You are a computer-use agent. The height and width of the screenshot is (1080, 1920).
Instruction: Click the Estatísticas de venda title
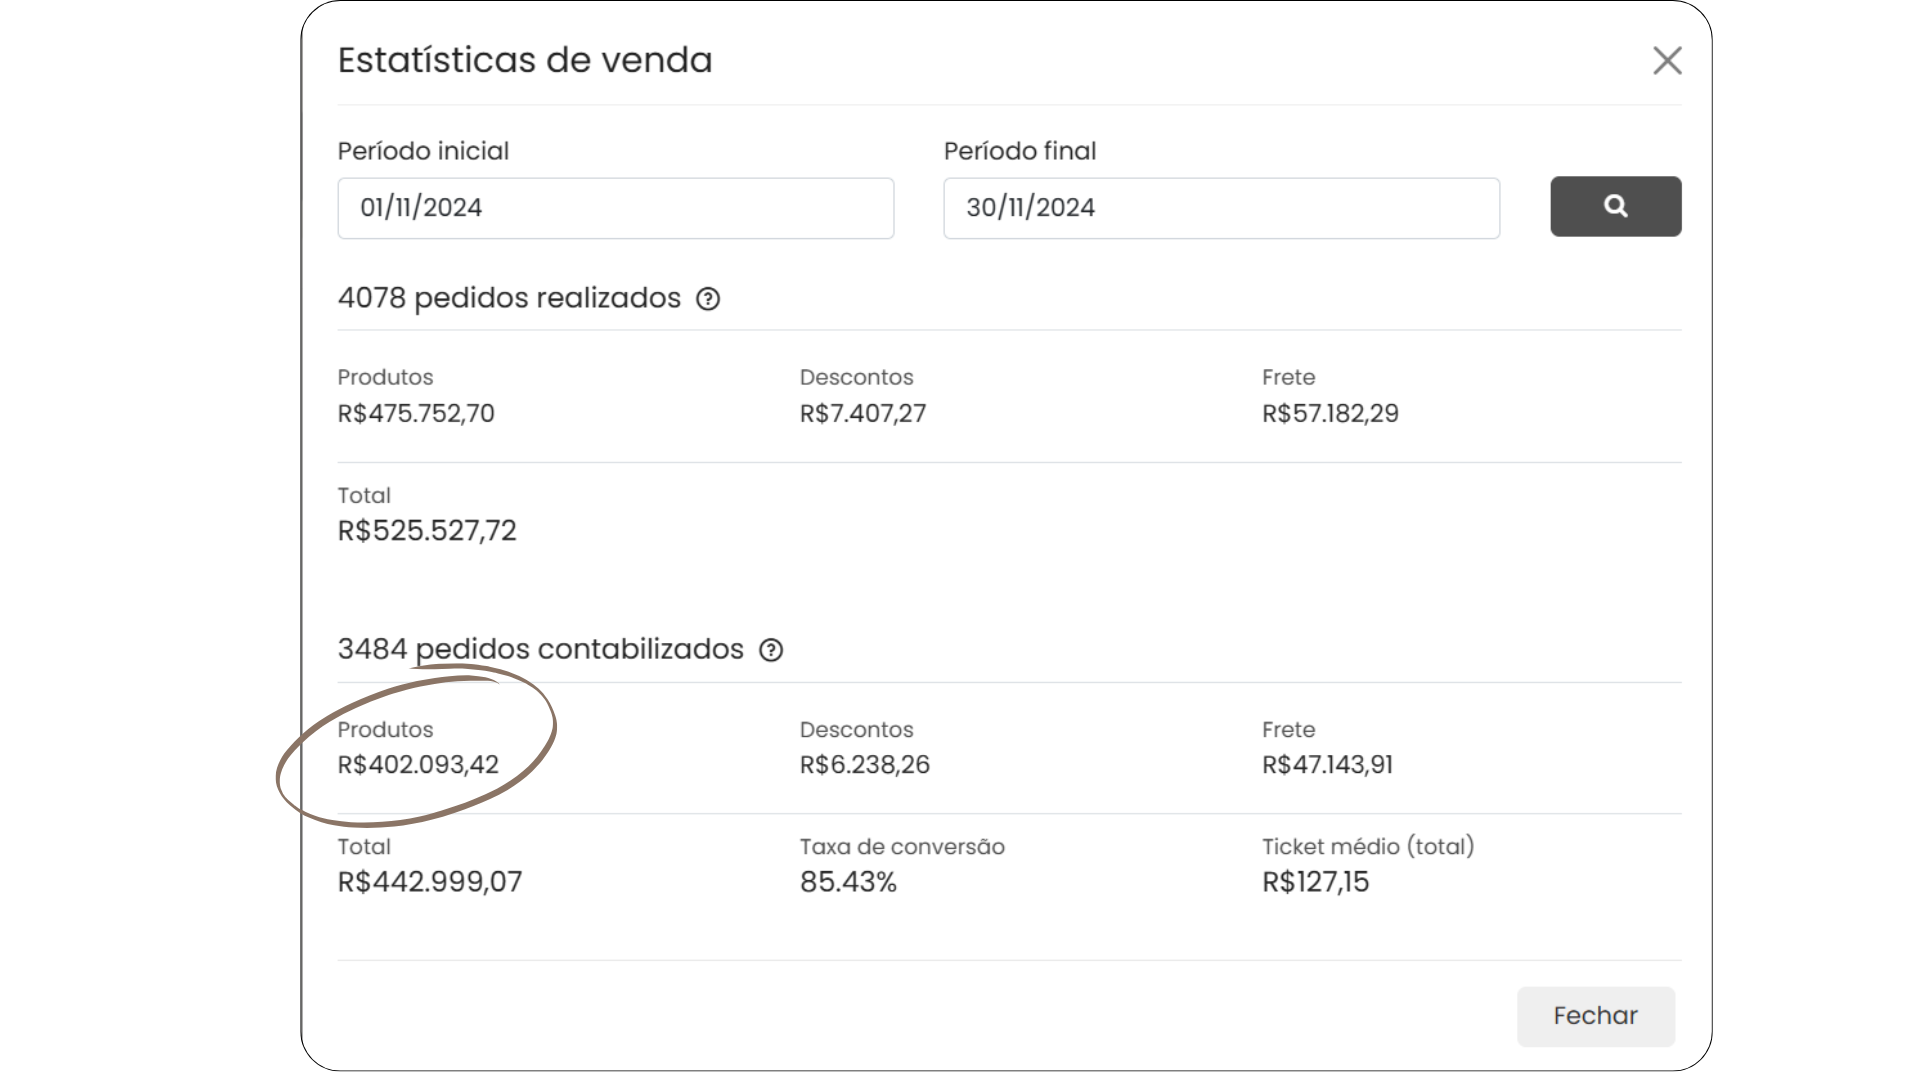click(525, 60)
